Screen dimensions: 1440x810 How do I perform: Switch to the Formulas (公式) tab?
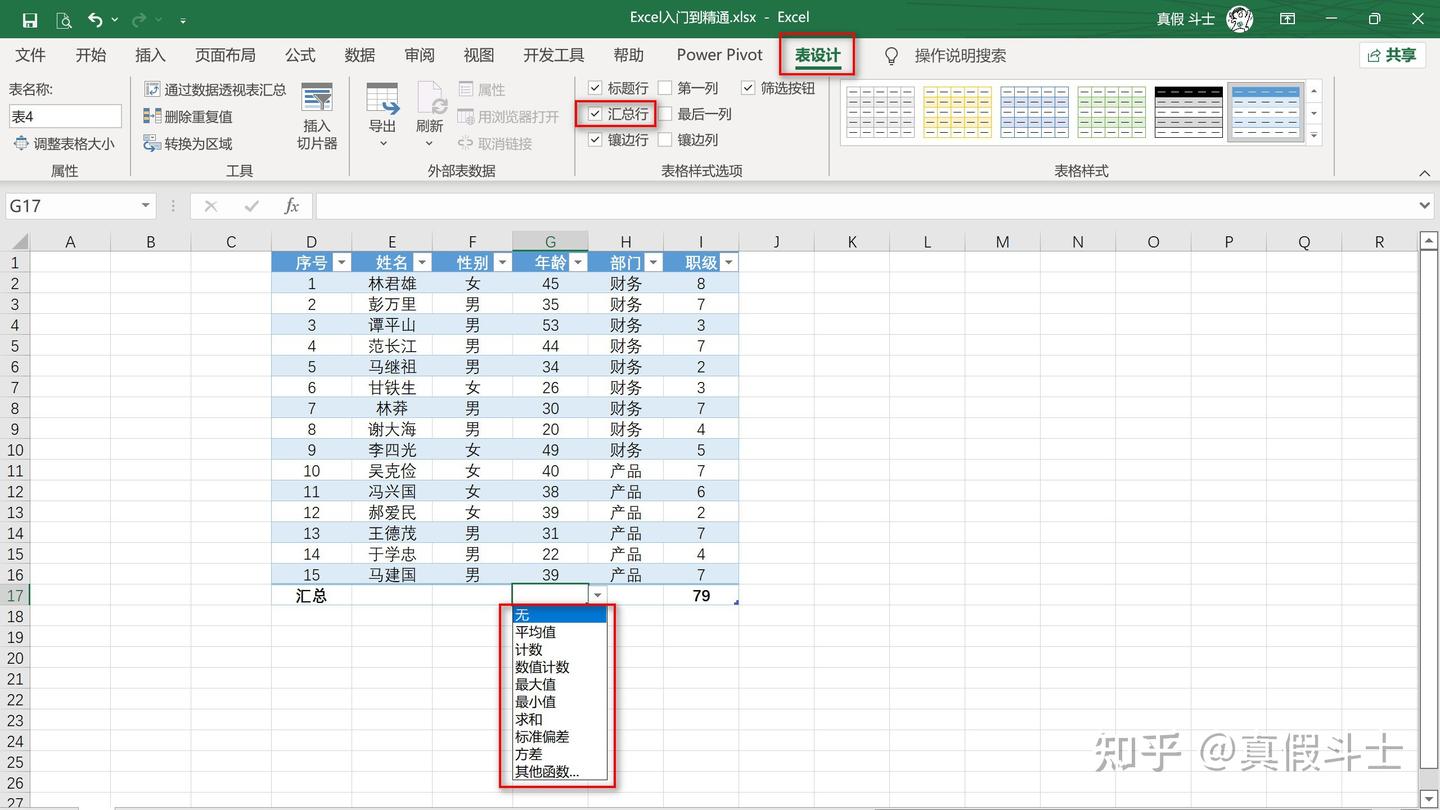pyautogui.click(x=300, y=55)
